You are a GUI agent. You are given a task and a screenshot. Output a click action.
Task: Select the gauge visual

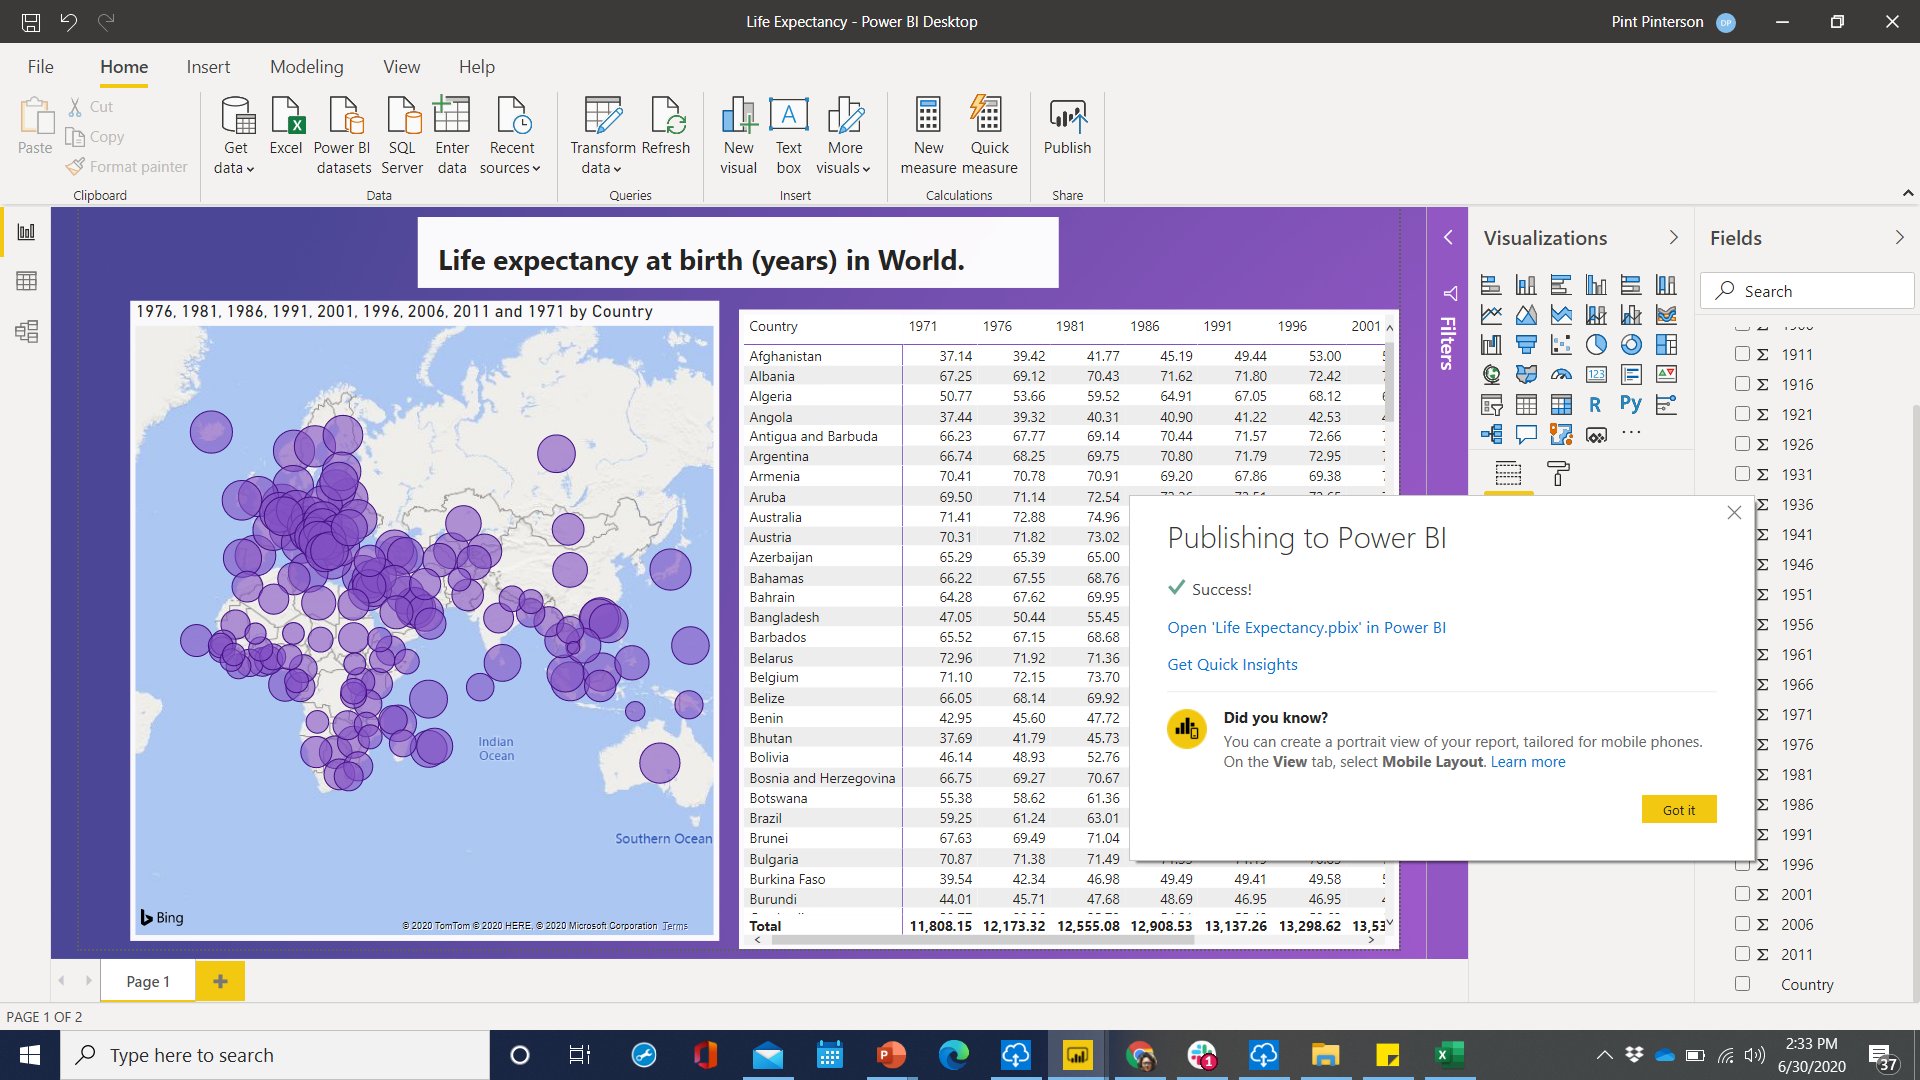[1561, 375]
